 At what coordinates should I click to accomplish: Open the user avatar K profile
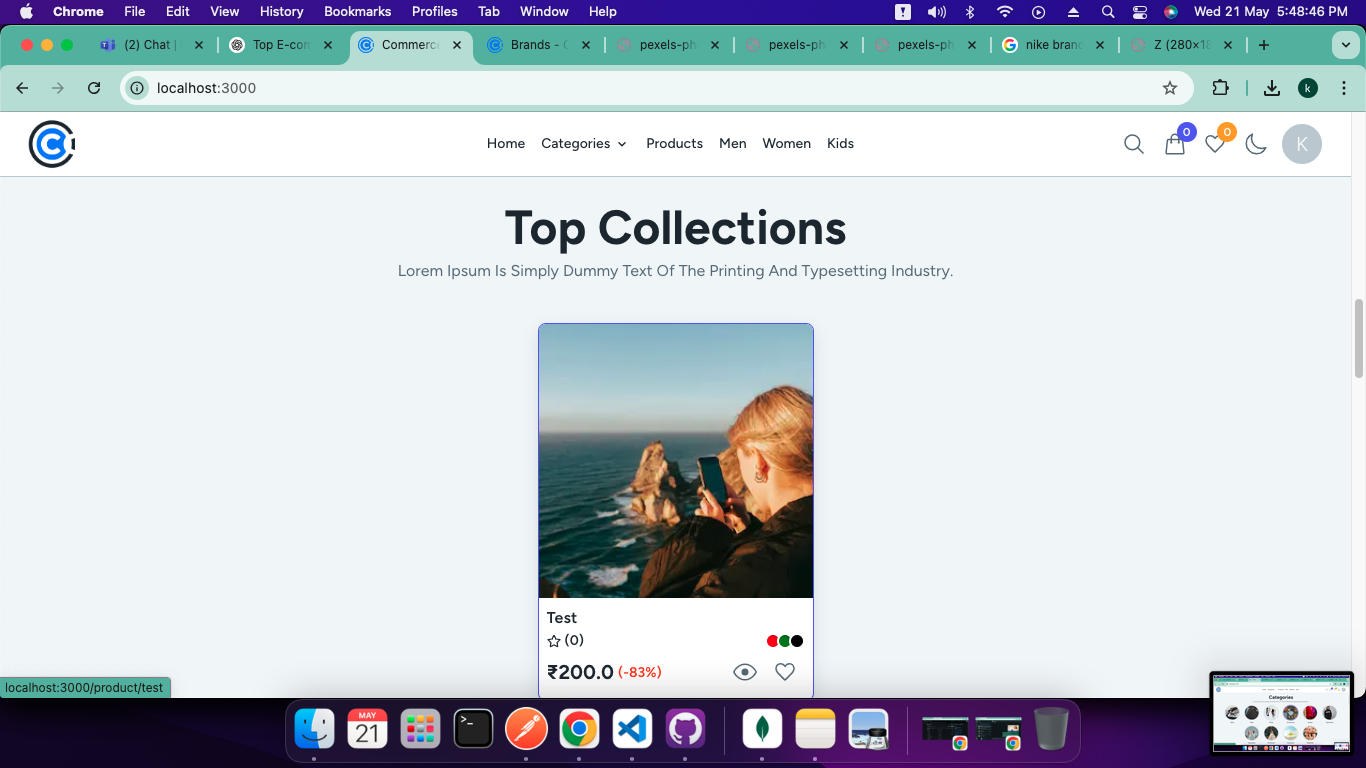pos(1301,144)
